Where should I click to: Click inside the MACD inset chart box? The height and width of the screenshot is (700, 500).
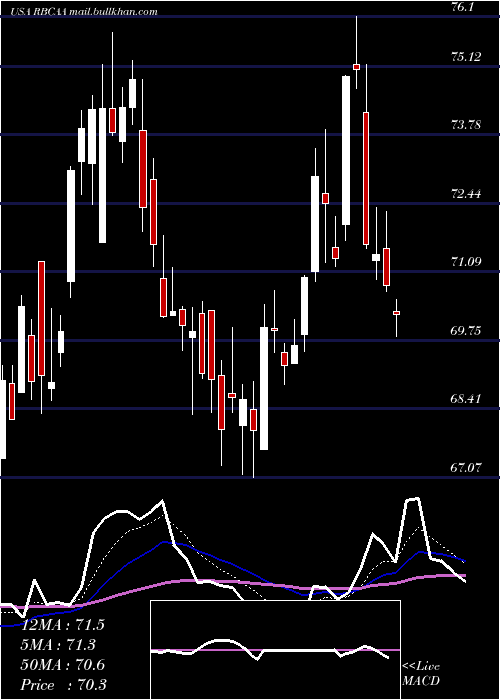coord(275,650)
